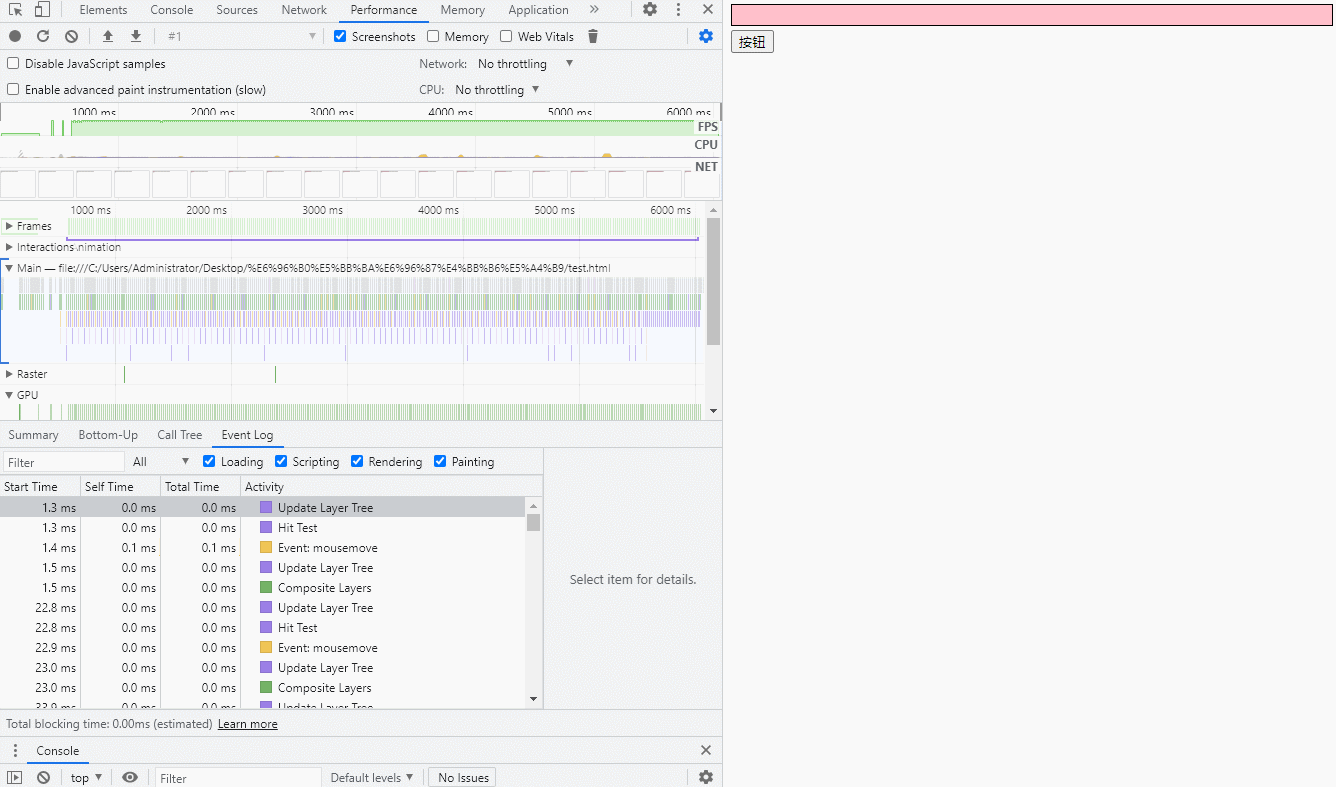Expand the Frames track
The width and height of the screenshot is (1336, 787).
click(9, 226)
